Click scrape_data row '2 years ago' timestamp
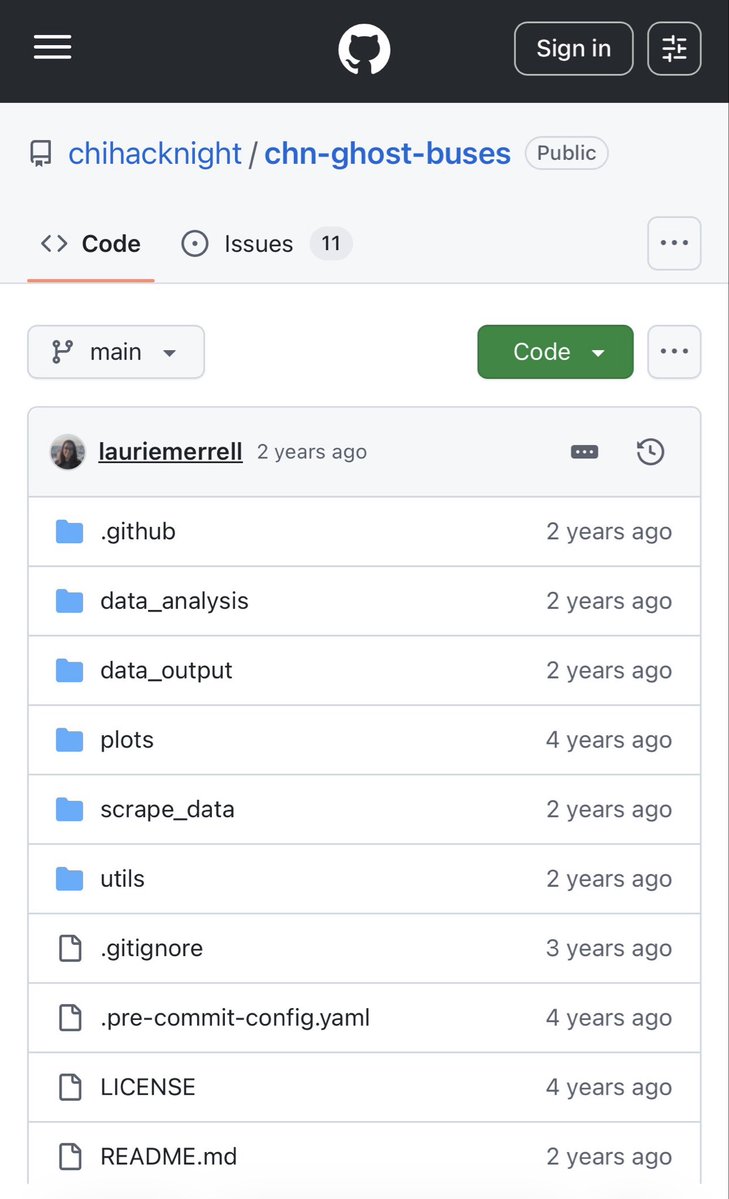 click(x=609, y=810)
